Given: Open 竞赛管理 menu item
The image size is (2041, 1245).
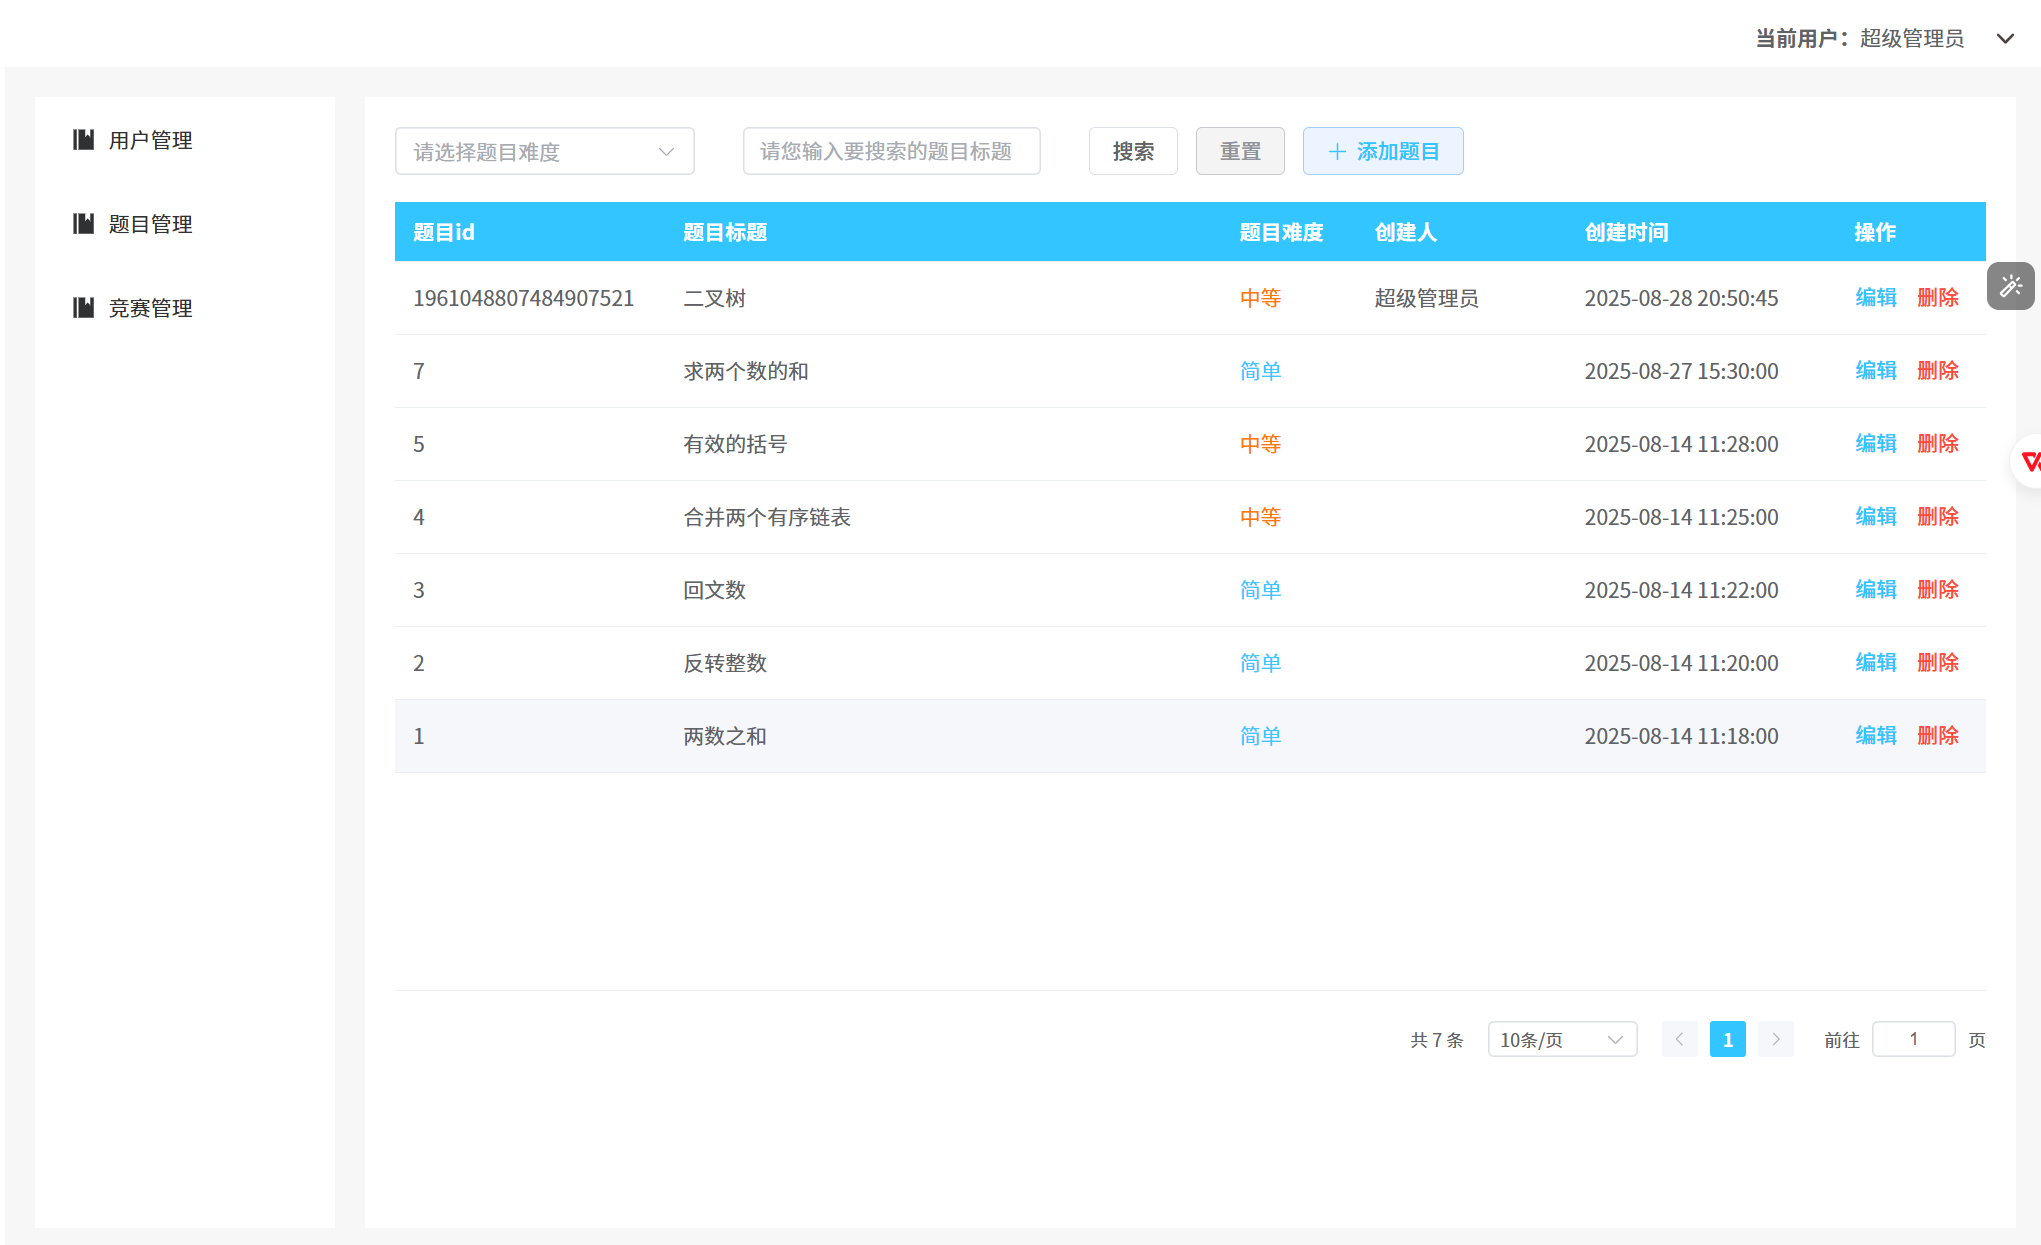Looking at the screenshot, I should 150,308.
